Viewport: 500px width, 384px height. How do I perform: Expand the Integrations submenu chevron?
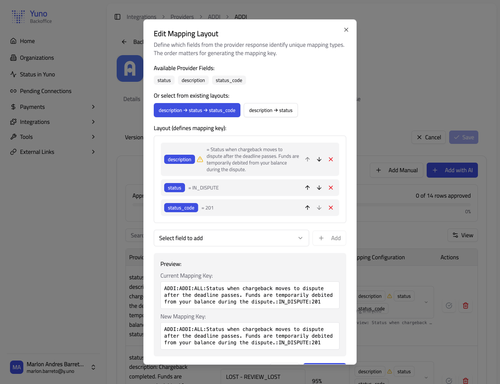tap(93, 122)
